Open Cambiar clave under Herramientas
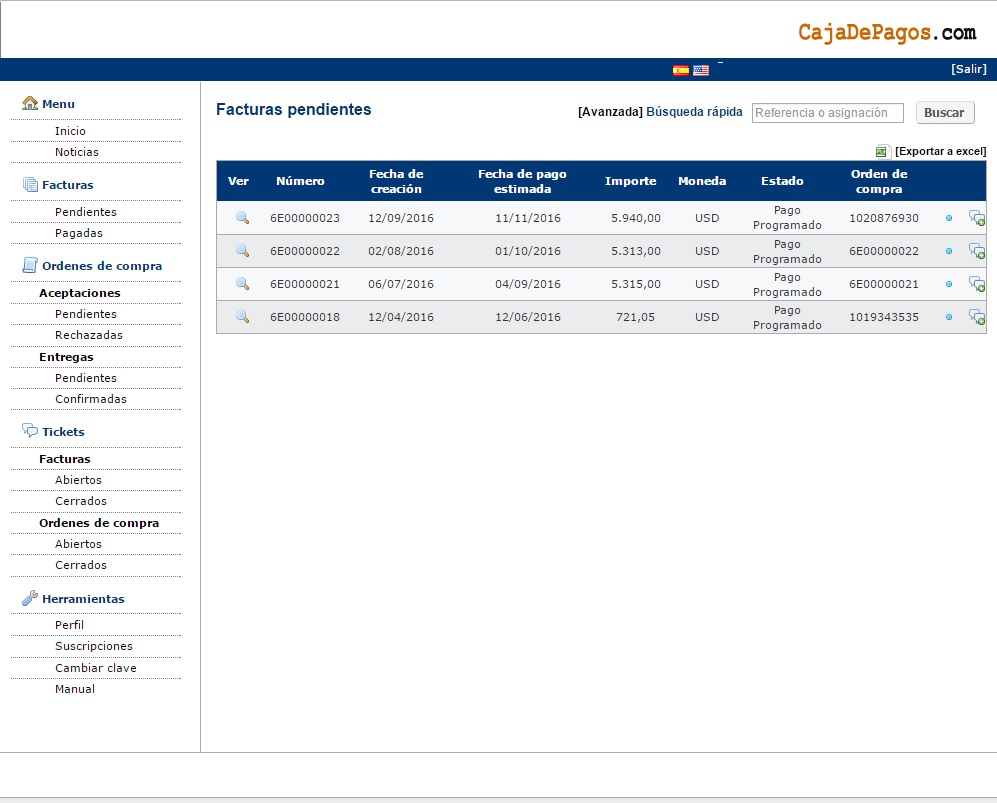The image size is (997, 803). point(96,668)
